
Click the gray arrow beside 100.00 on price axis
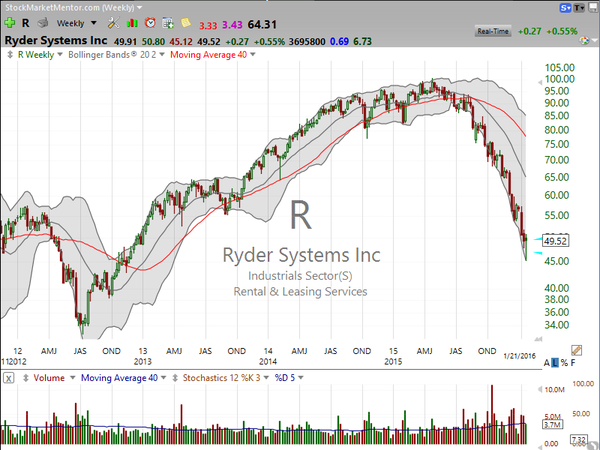pyautogui.click(x=540, y=82)
